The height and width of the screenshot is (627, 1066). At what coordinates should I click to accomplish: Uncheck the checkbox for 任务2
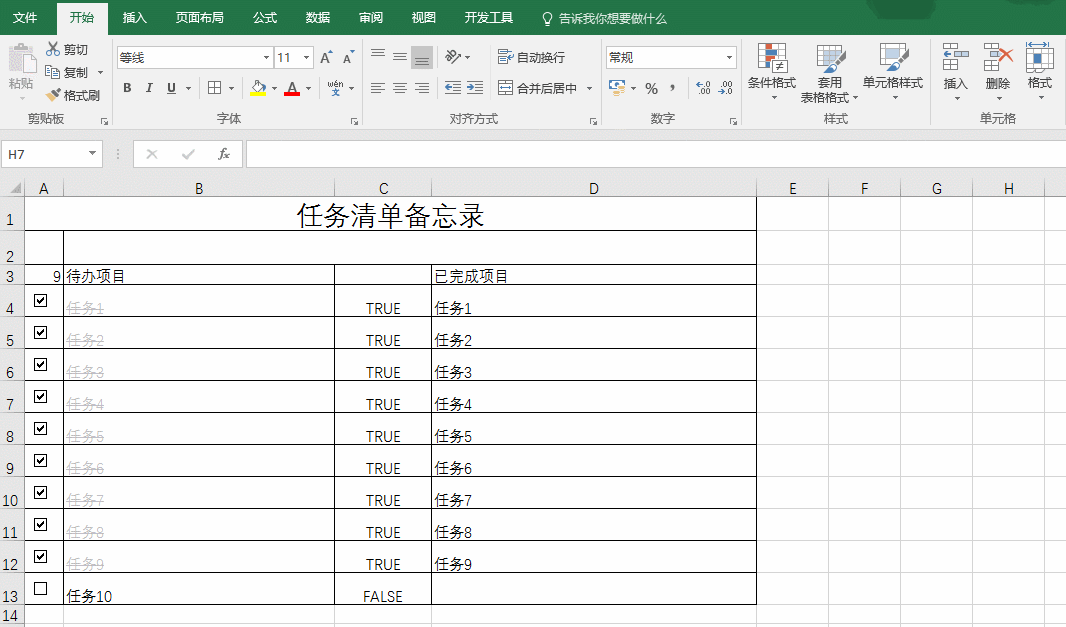(x=41, y=332)
